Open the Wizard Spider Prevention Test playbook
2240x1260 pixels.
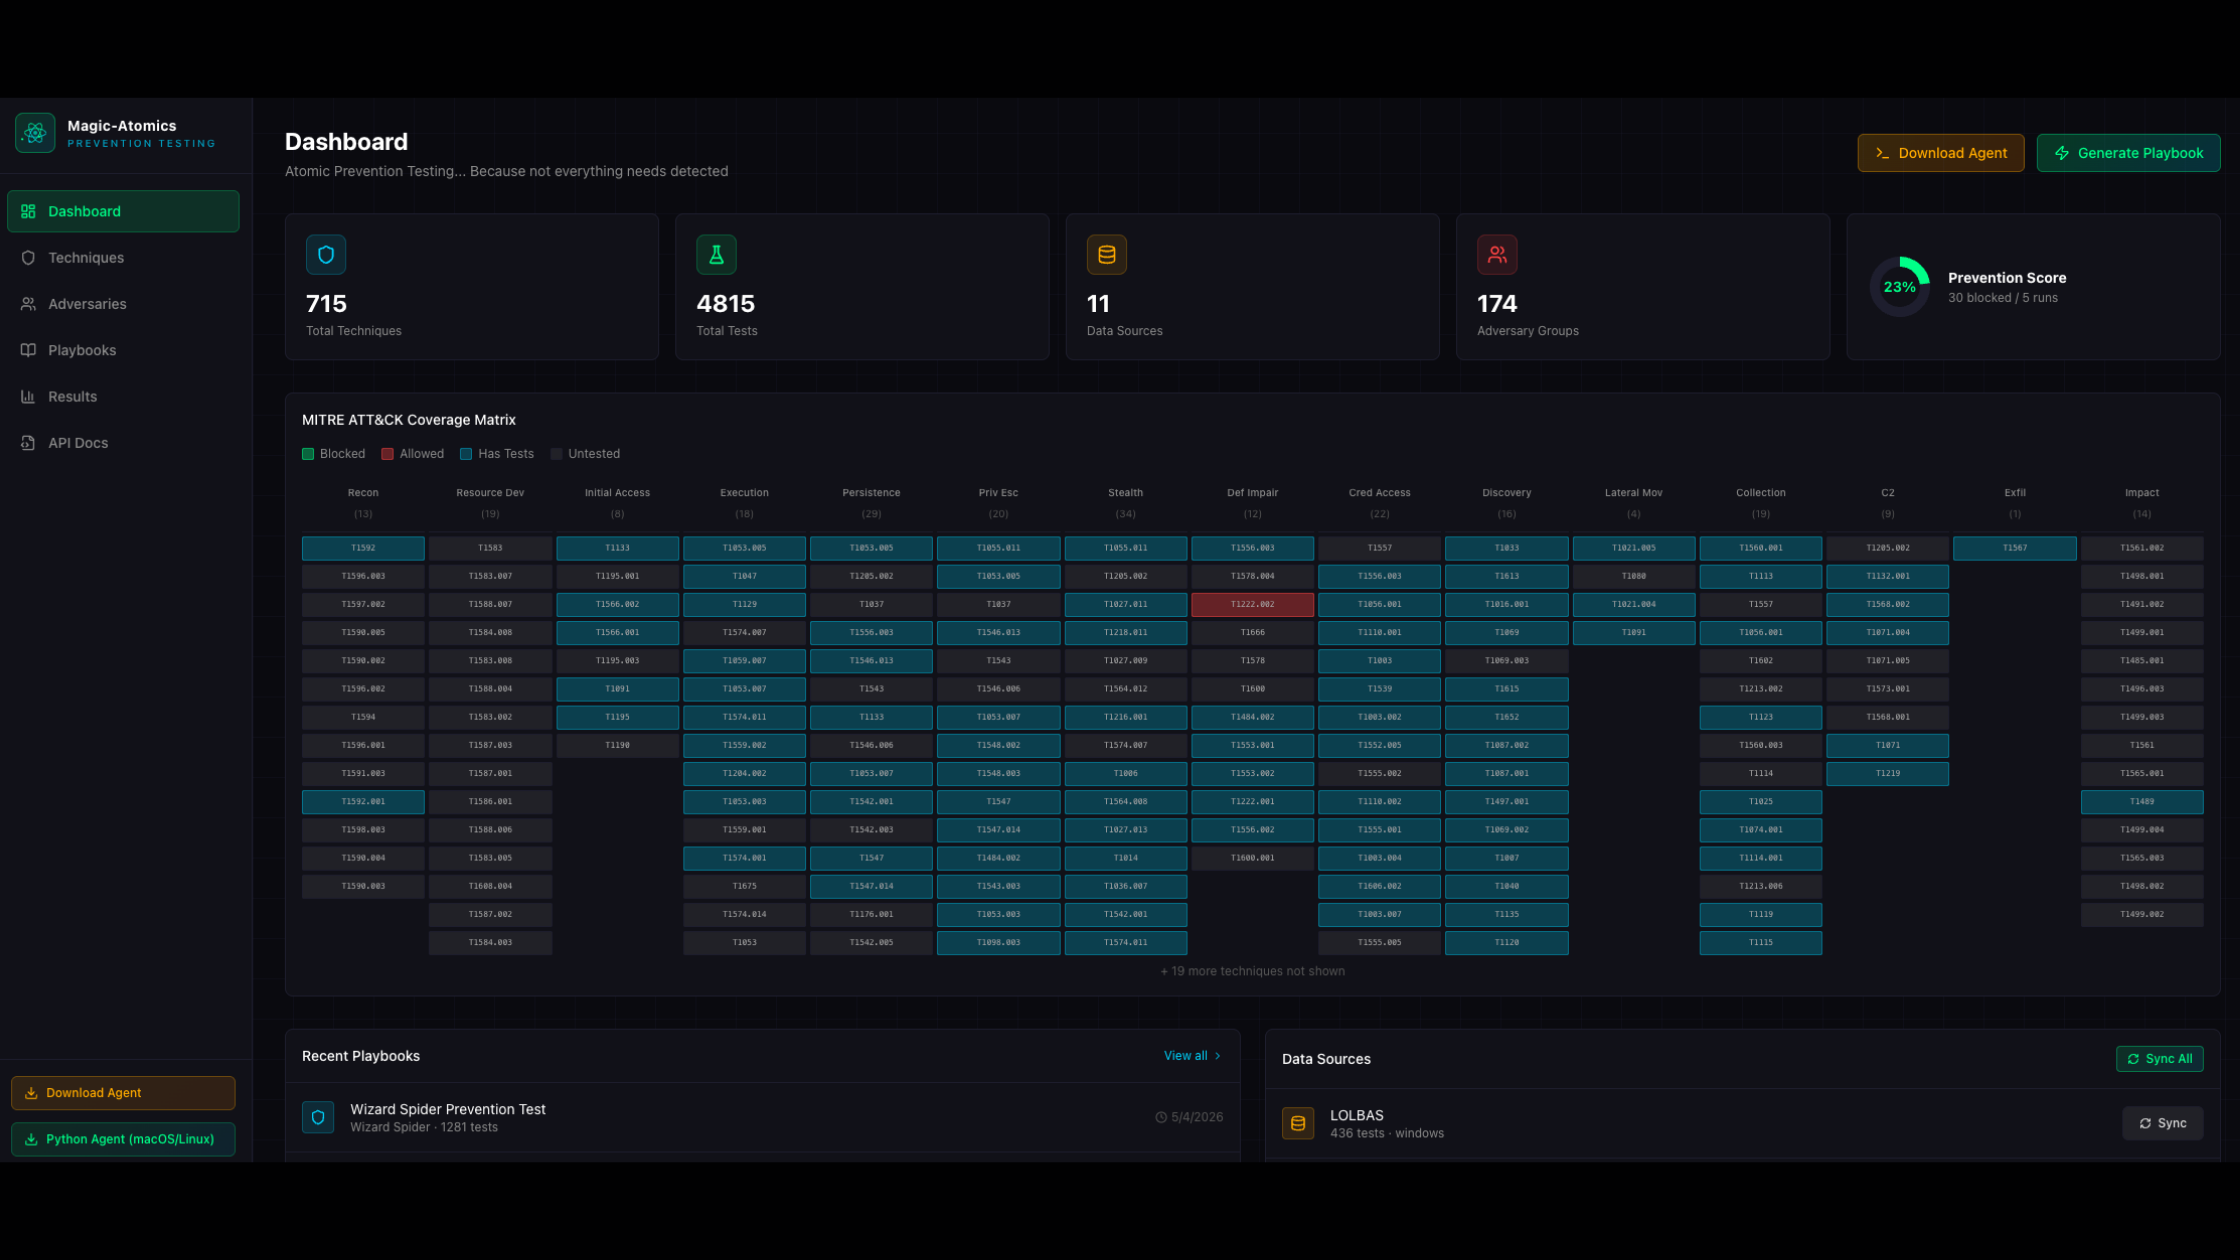point(763,1117)
